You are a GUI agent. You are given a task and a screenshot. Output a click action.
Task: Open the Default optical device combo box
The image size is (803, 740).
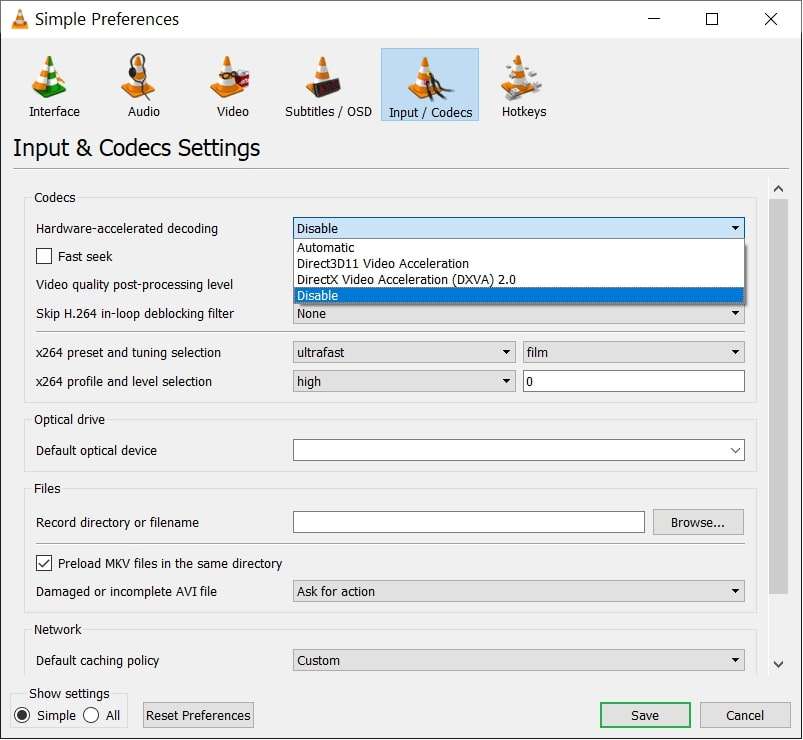518,450
